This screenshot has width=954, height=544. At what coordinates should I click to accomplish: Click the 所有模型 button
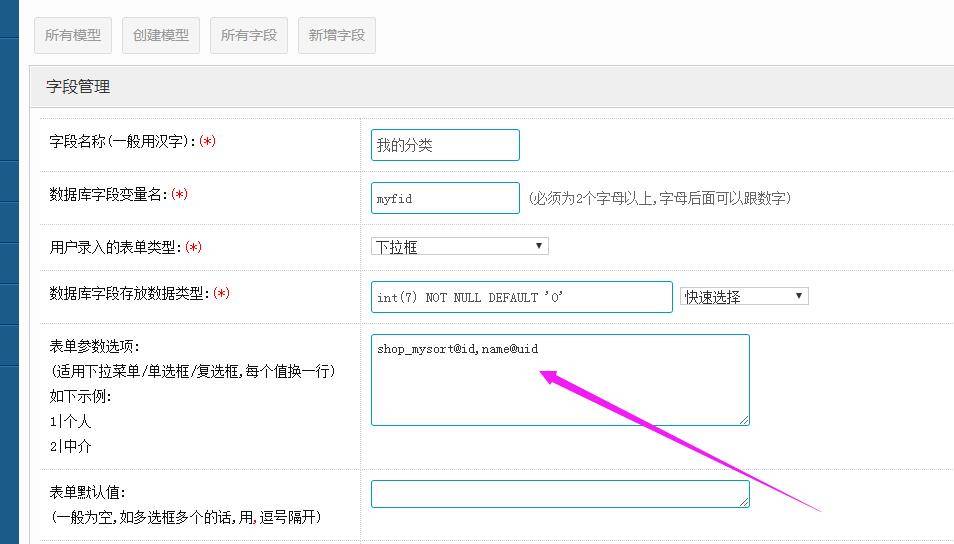(x=73, y=35)
